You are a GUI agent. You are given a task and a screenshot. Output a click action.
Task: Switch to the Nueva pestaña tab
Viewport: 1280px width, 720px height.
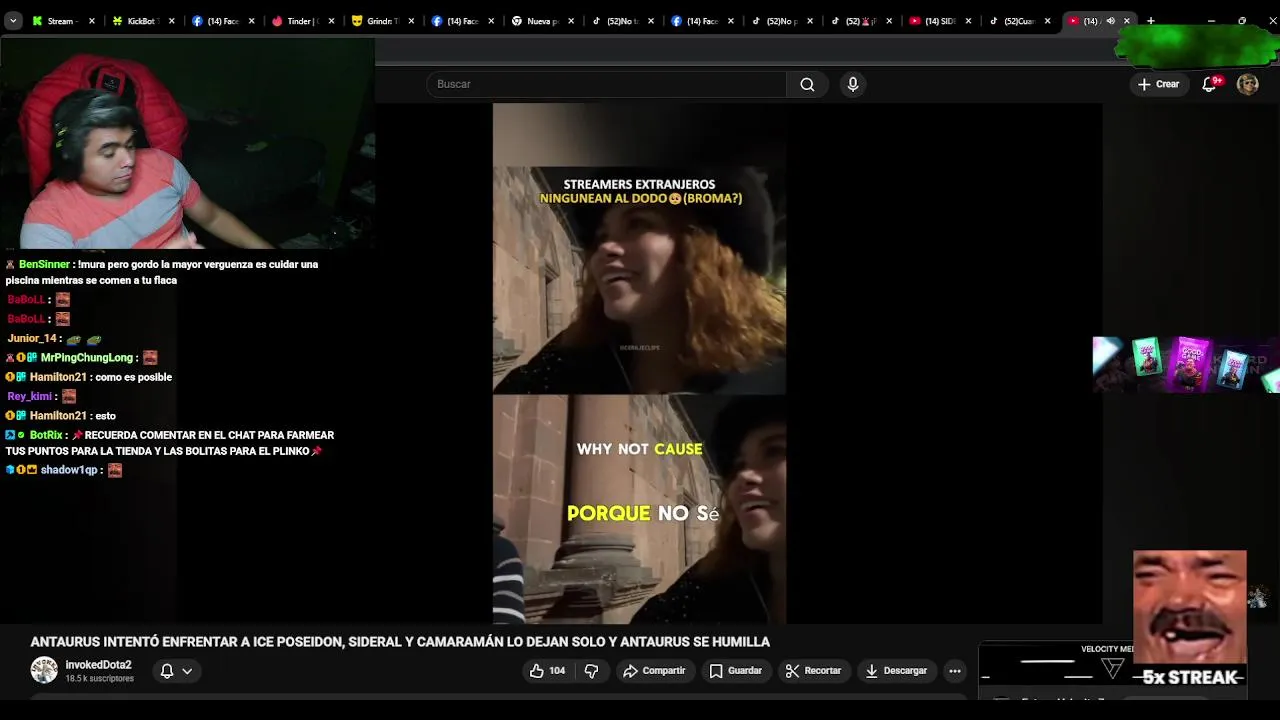542,21
